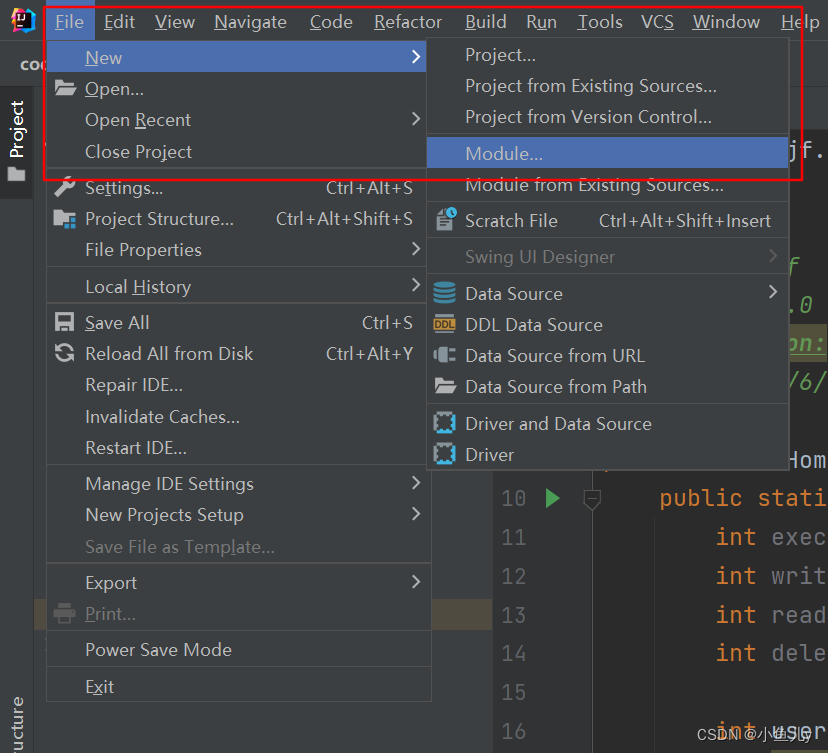Select Close Project
Viewport: 828px width, 753px height.
pyautogui.click(x=236, y=152)
